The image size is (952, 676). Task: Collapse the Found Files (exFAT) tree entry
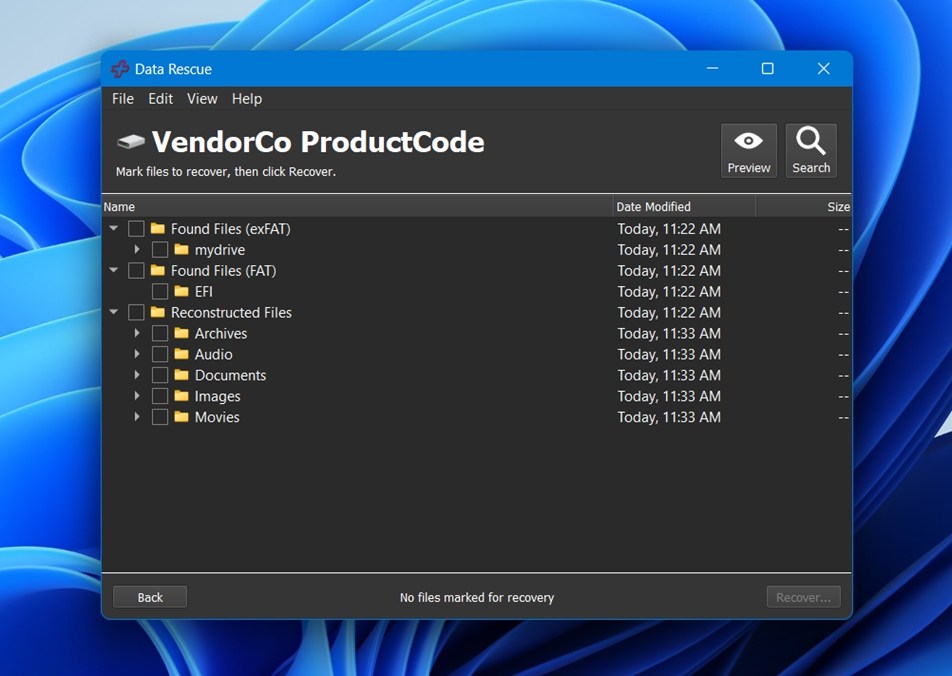click(x=113, y=228)
